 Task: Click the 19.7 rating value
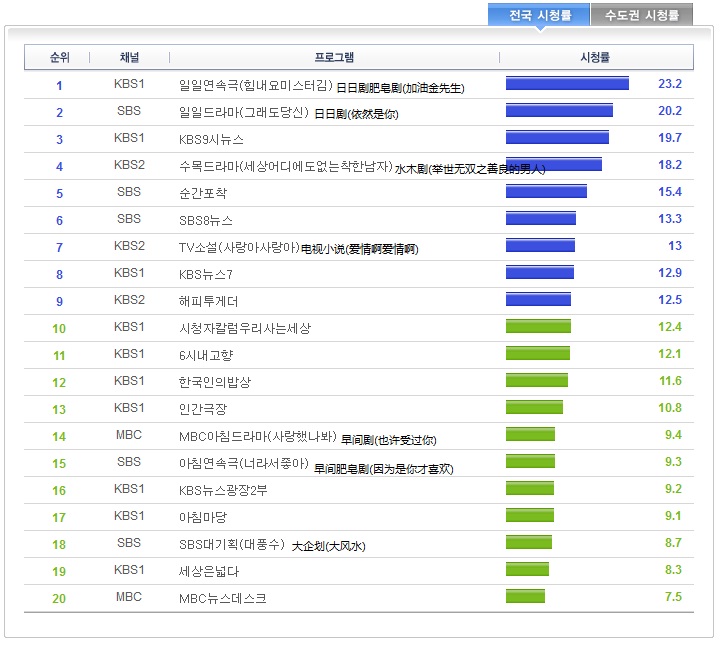click(x=670, y=138)
